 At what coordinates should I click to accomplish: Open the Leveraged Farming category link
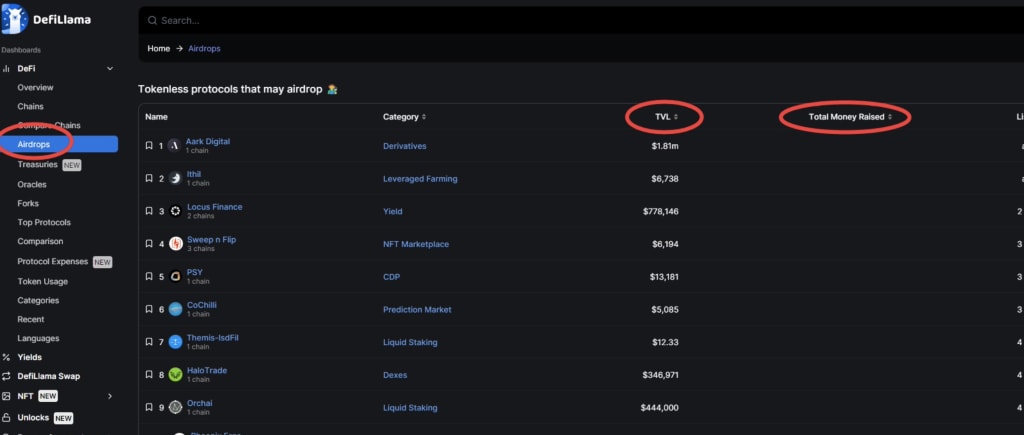point(420,178)
